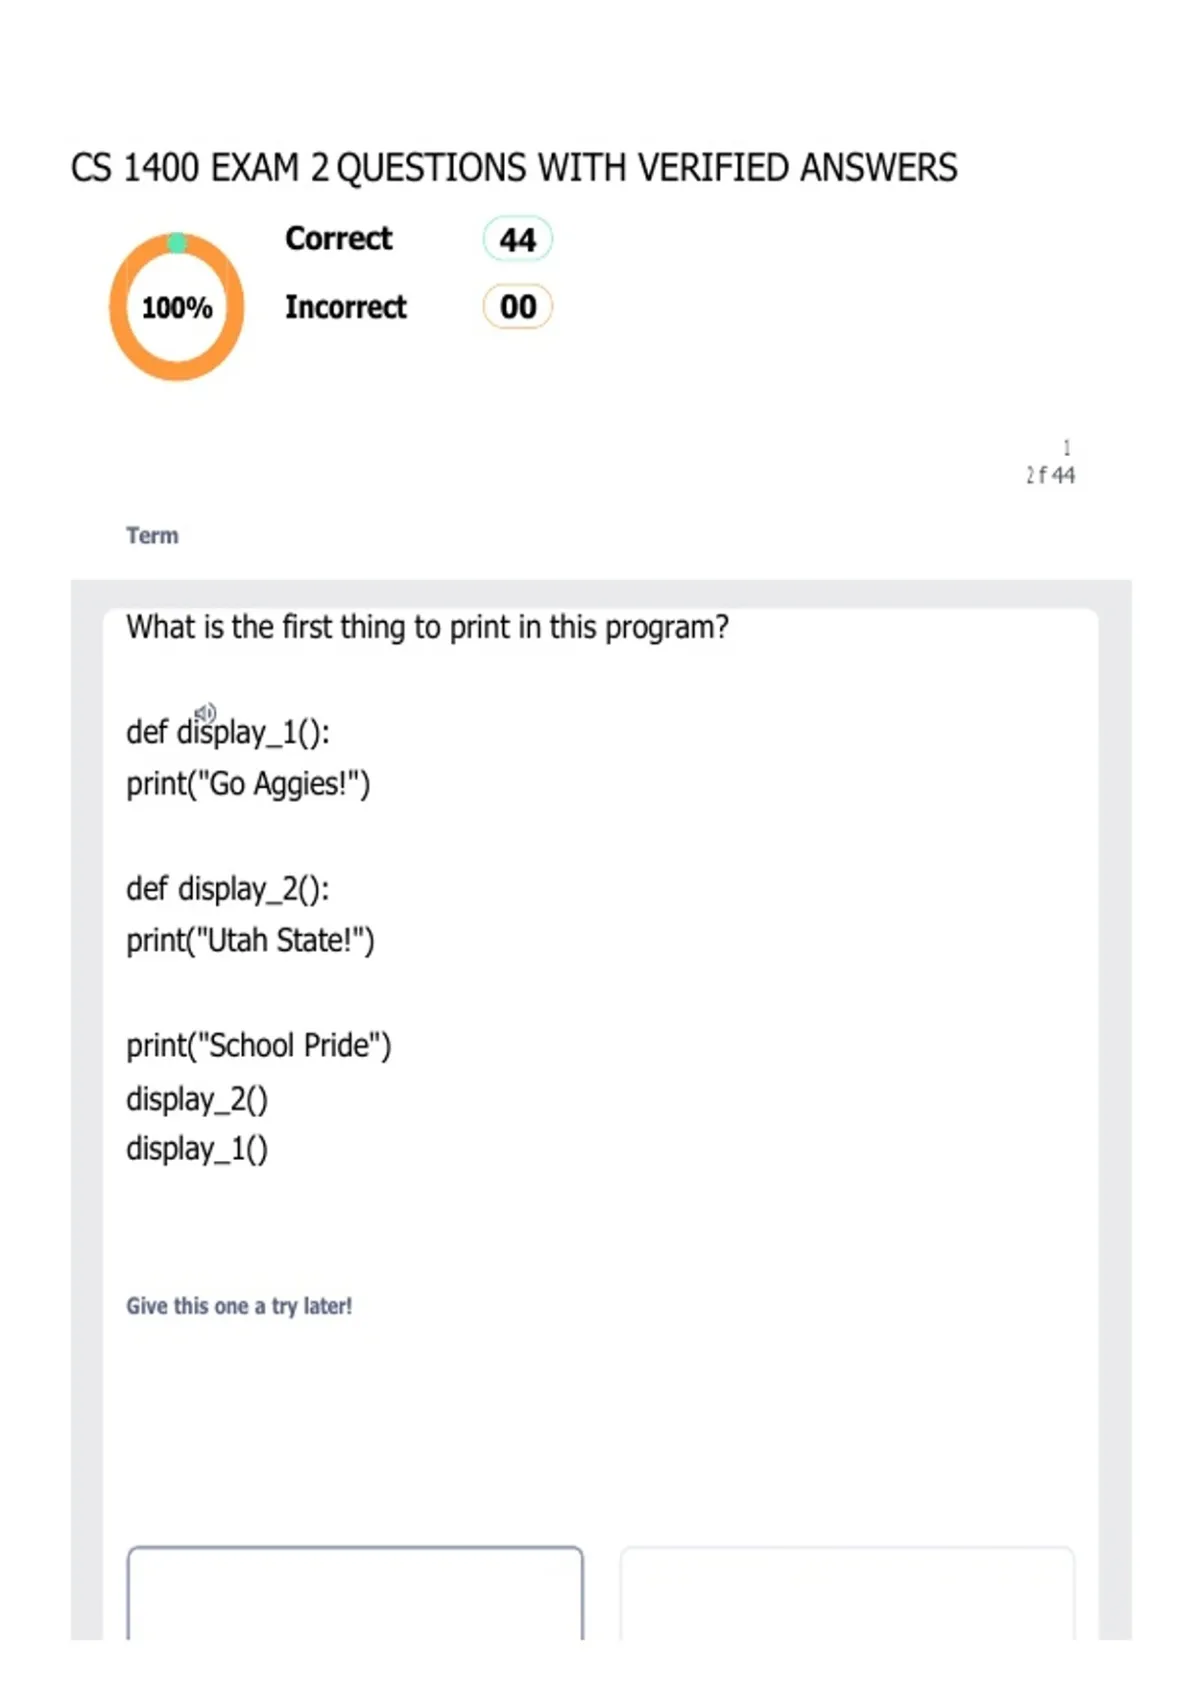1200x1700 pixels.
Task: Click the def display_2() code line
Action: tap(228, 889)
